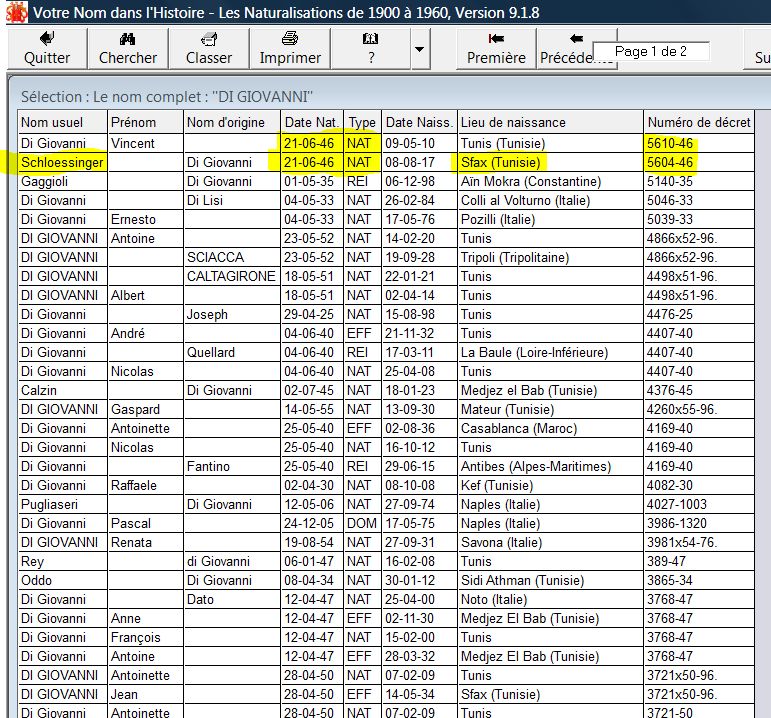This screenshot has width=771, height=718.
Task: Select the 'SCIACCA' origin name cell
Action: [x=232, y=258]
